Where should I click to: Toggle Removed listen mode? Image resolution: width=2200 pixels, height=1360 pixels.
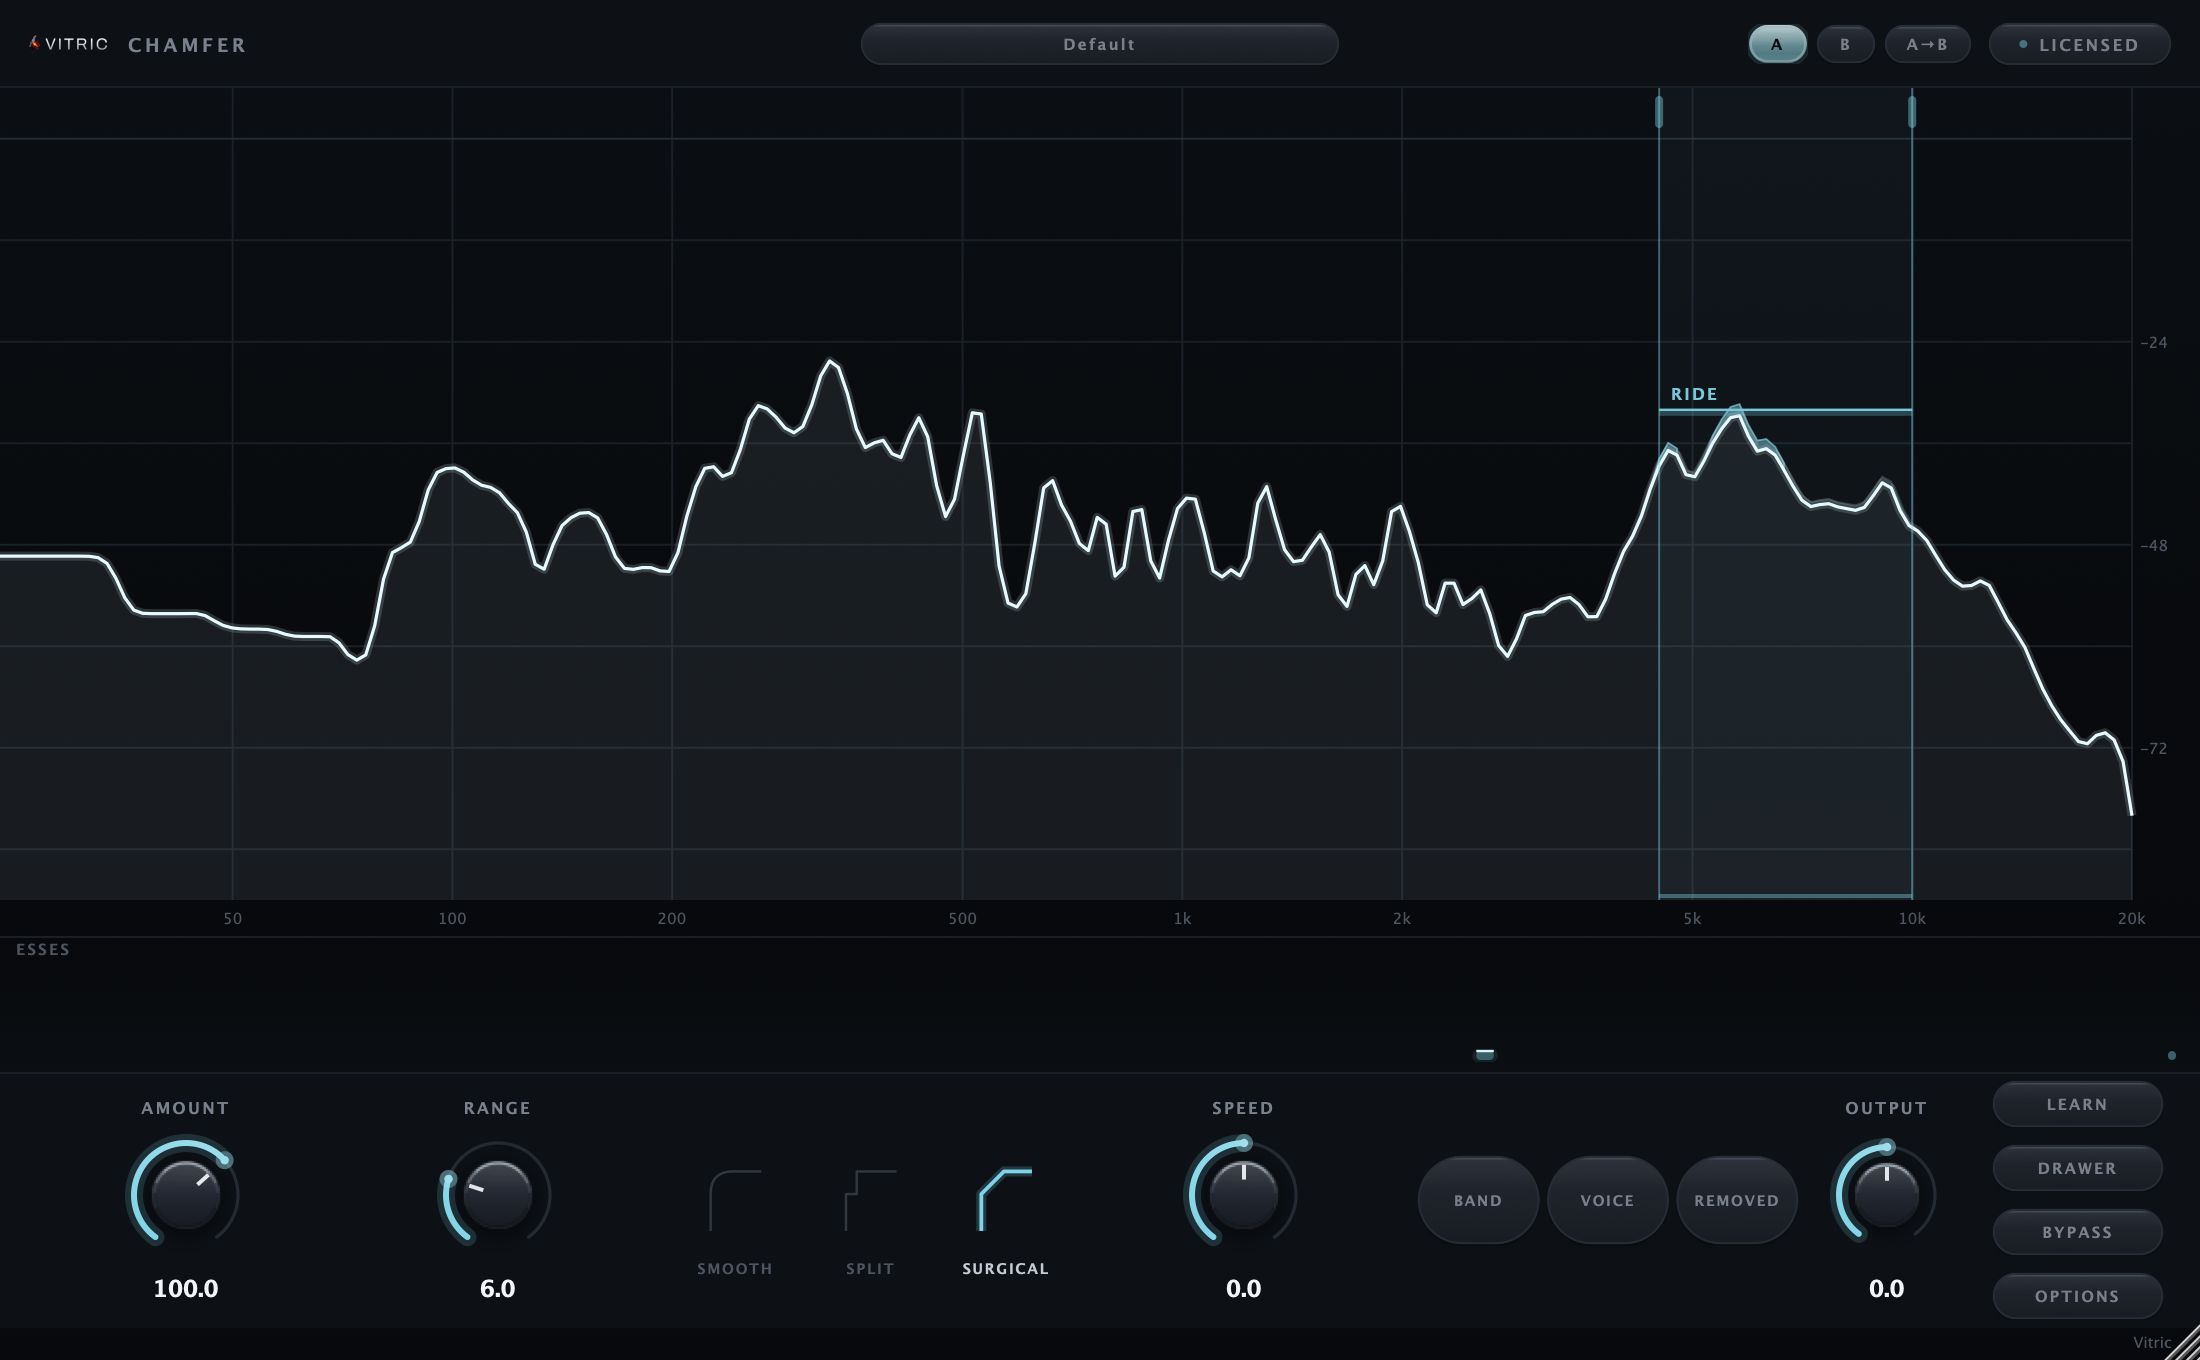(1737, 1200)
